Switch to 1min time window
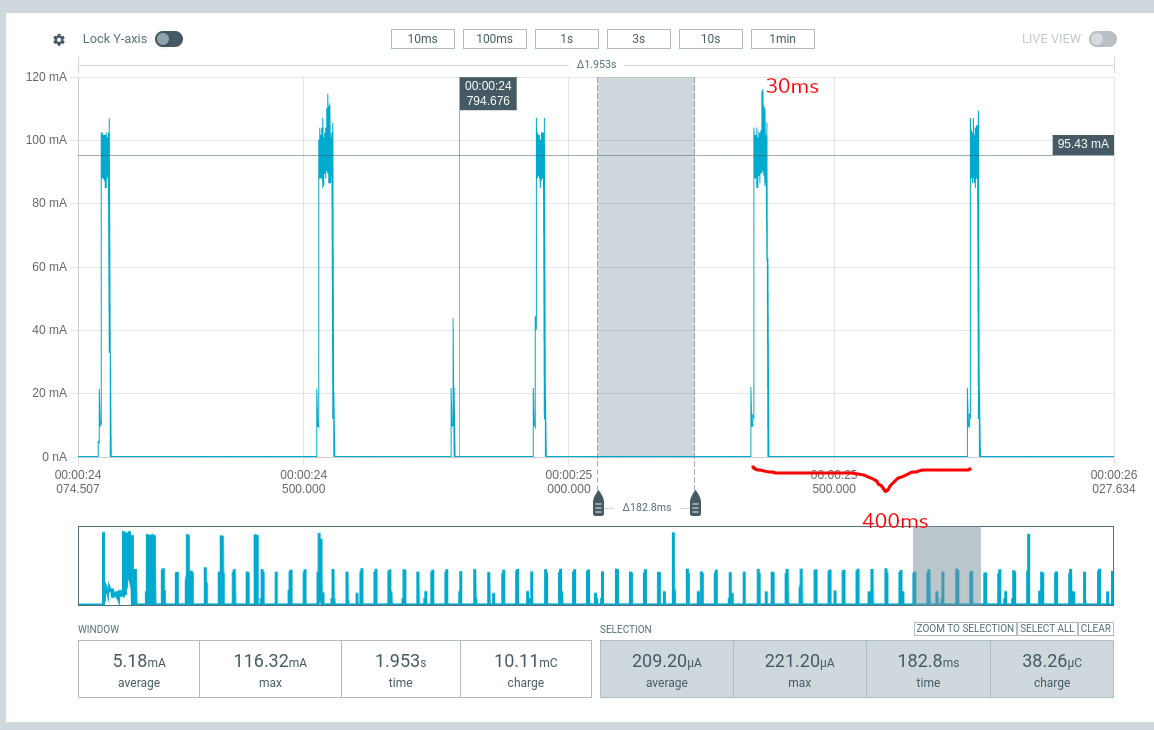Image resolution: width=1154 pixels, height=730 pixels. (783, 39)
